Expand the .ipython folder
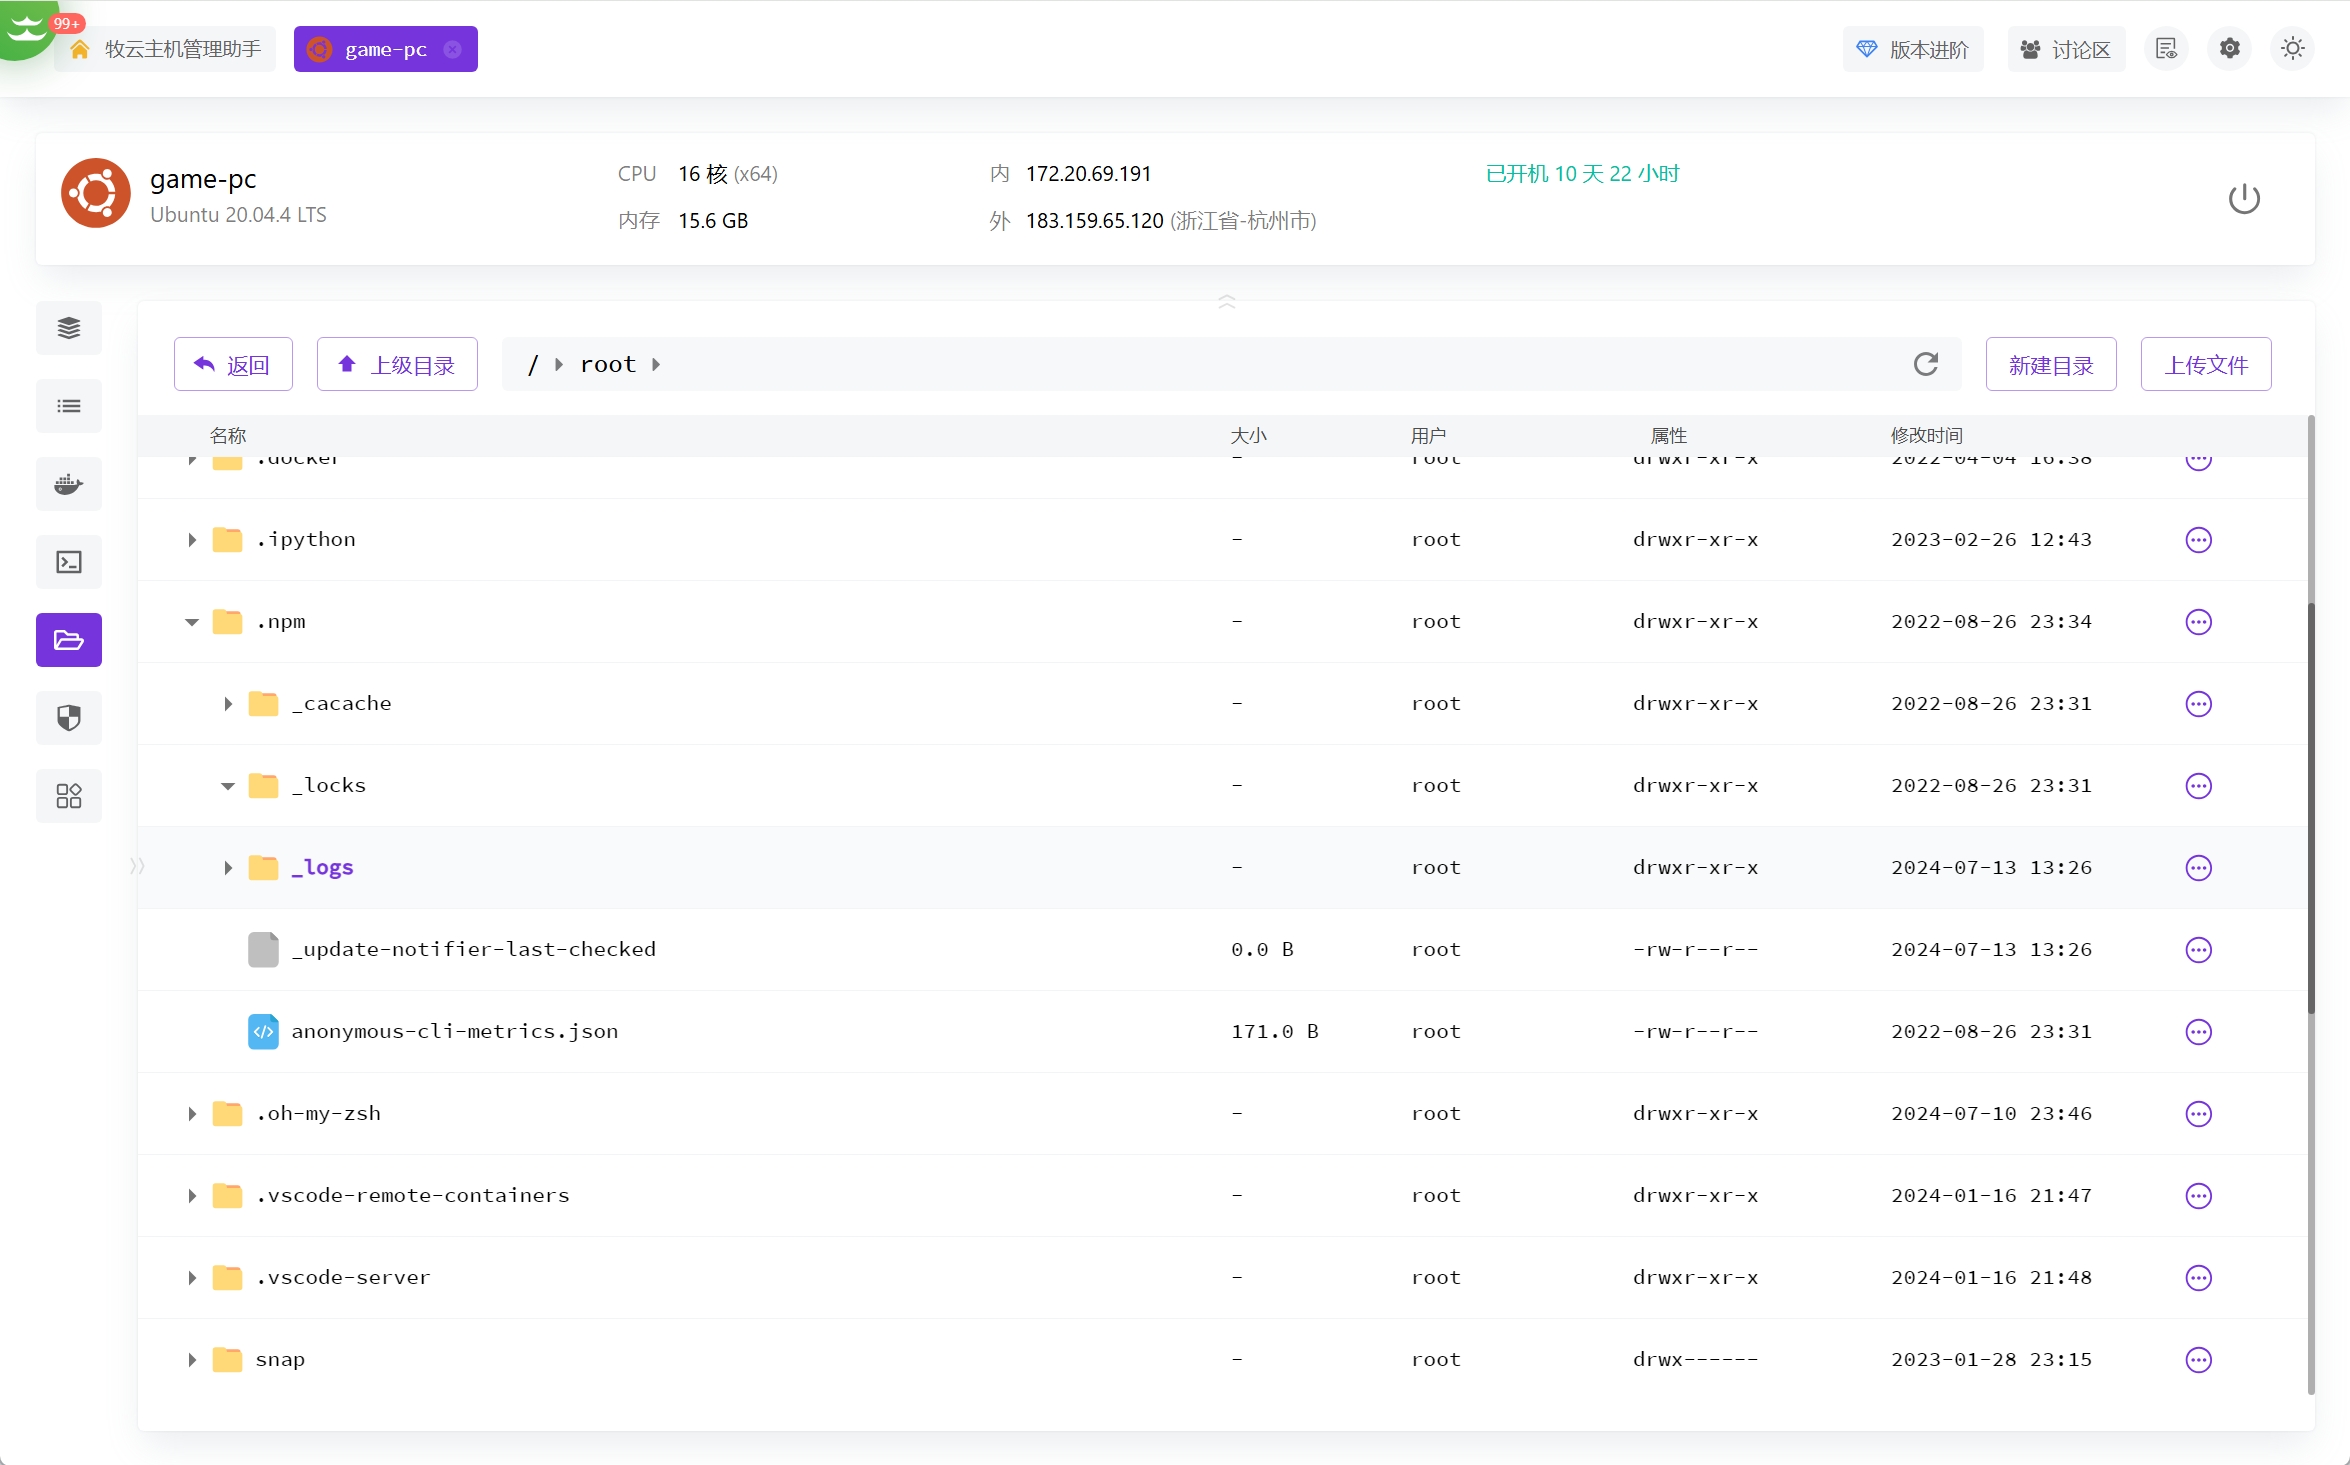 click(192, 540)
